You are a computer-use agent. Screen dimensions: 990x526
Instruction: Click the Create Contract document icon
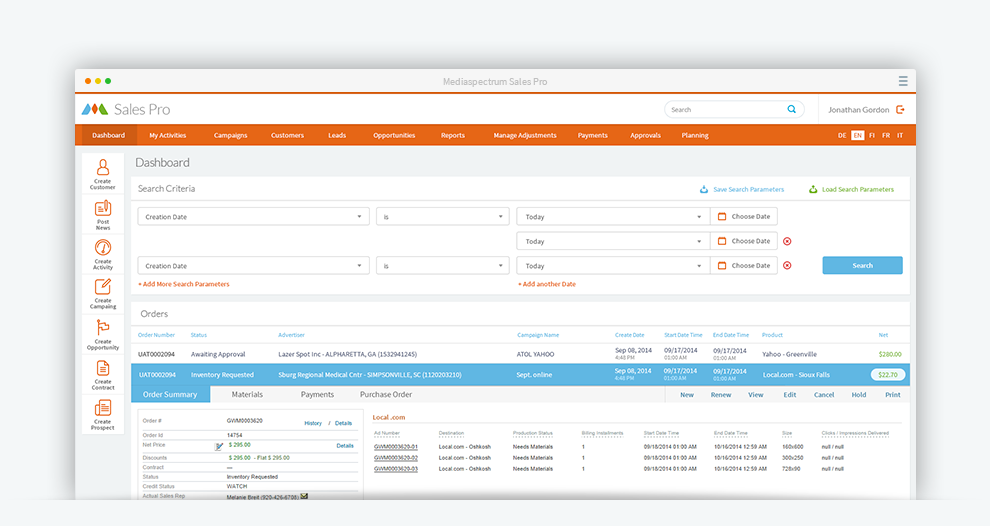[x=103, y=368]
